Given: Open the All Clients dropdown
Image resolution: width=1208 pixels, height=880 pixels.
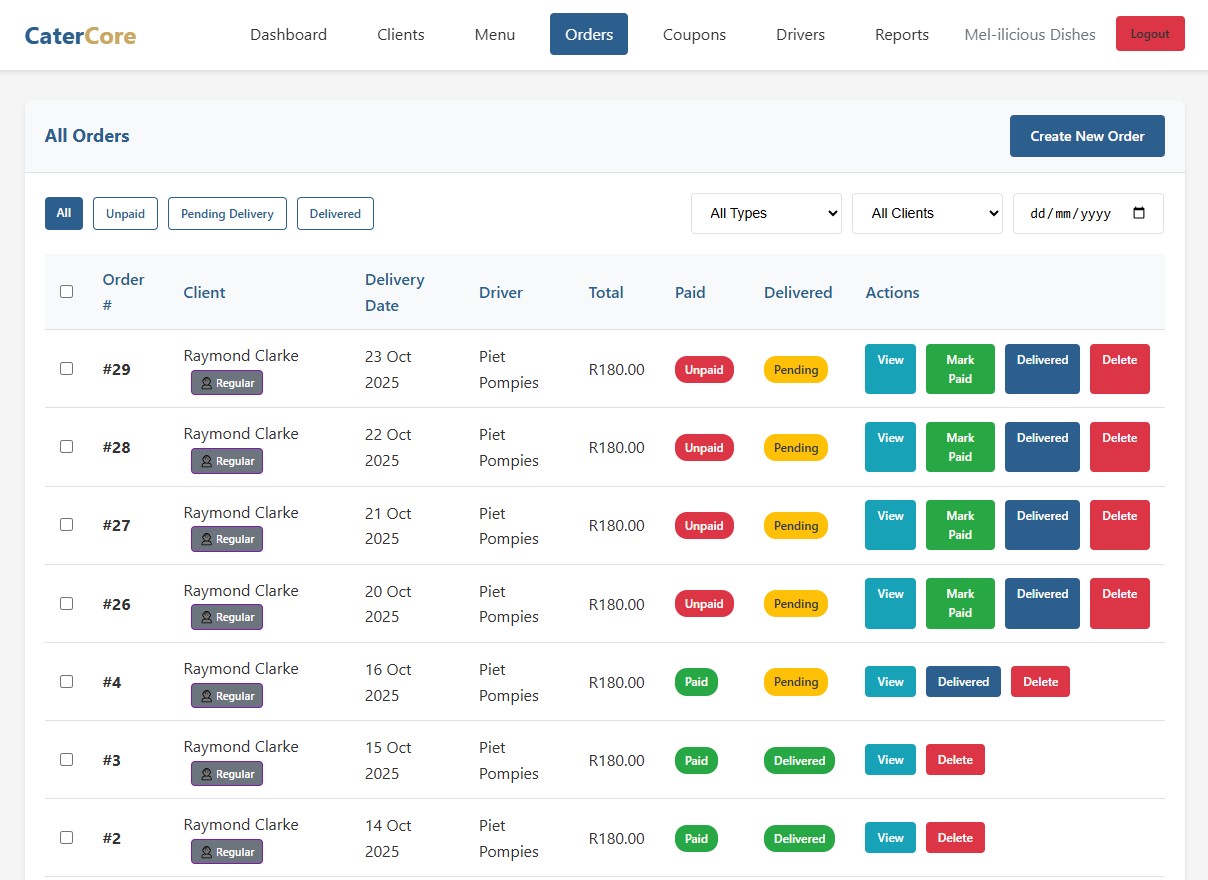Looking at the screenshot, I should (926, 213).
